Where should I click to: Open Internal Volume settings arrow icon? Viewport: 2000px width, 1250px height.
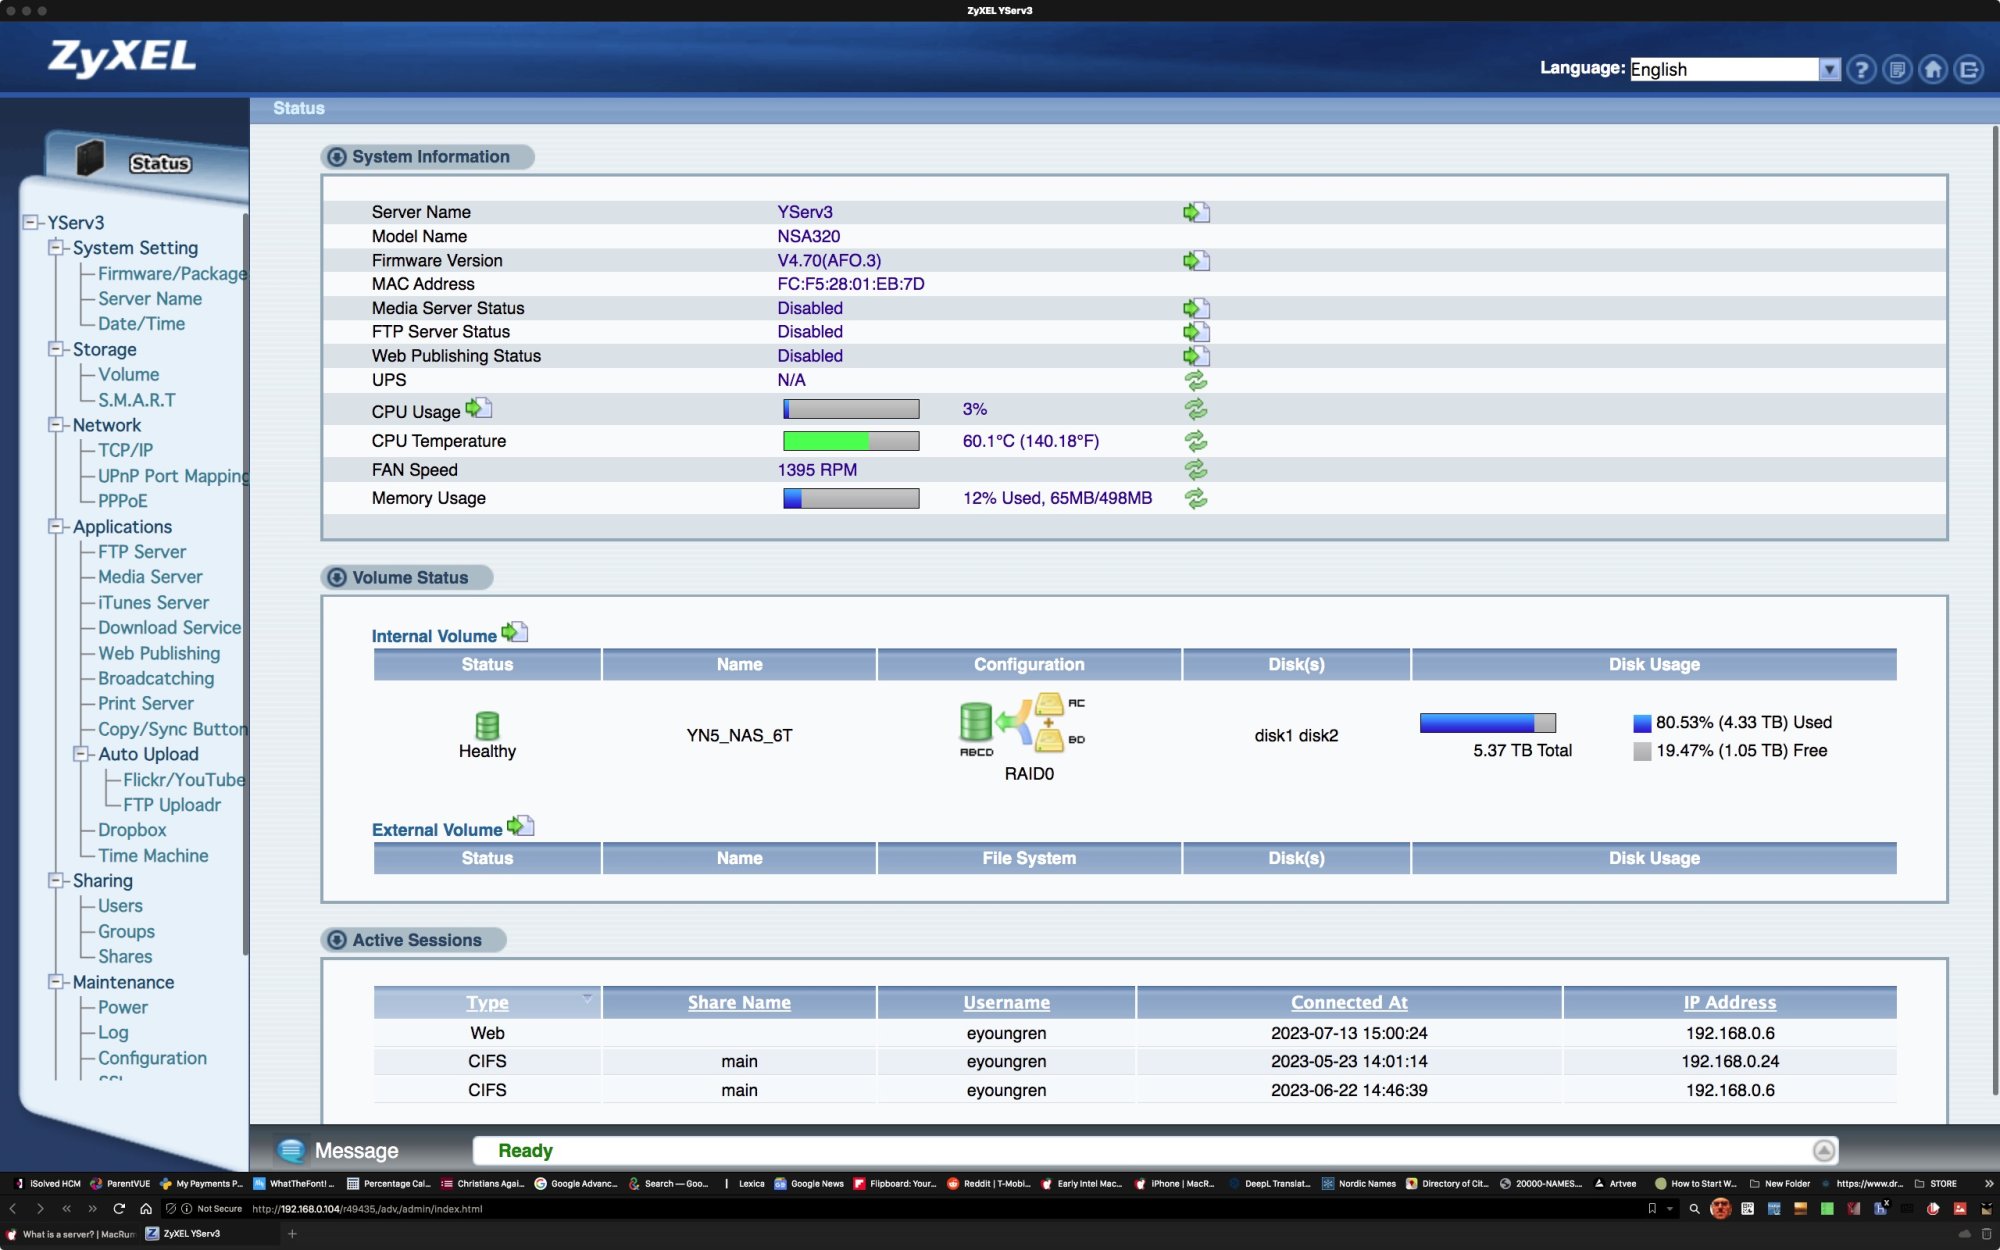pyautogui.click(x=514, y=632)
